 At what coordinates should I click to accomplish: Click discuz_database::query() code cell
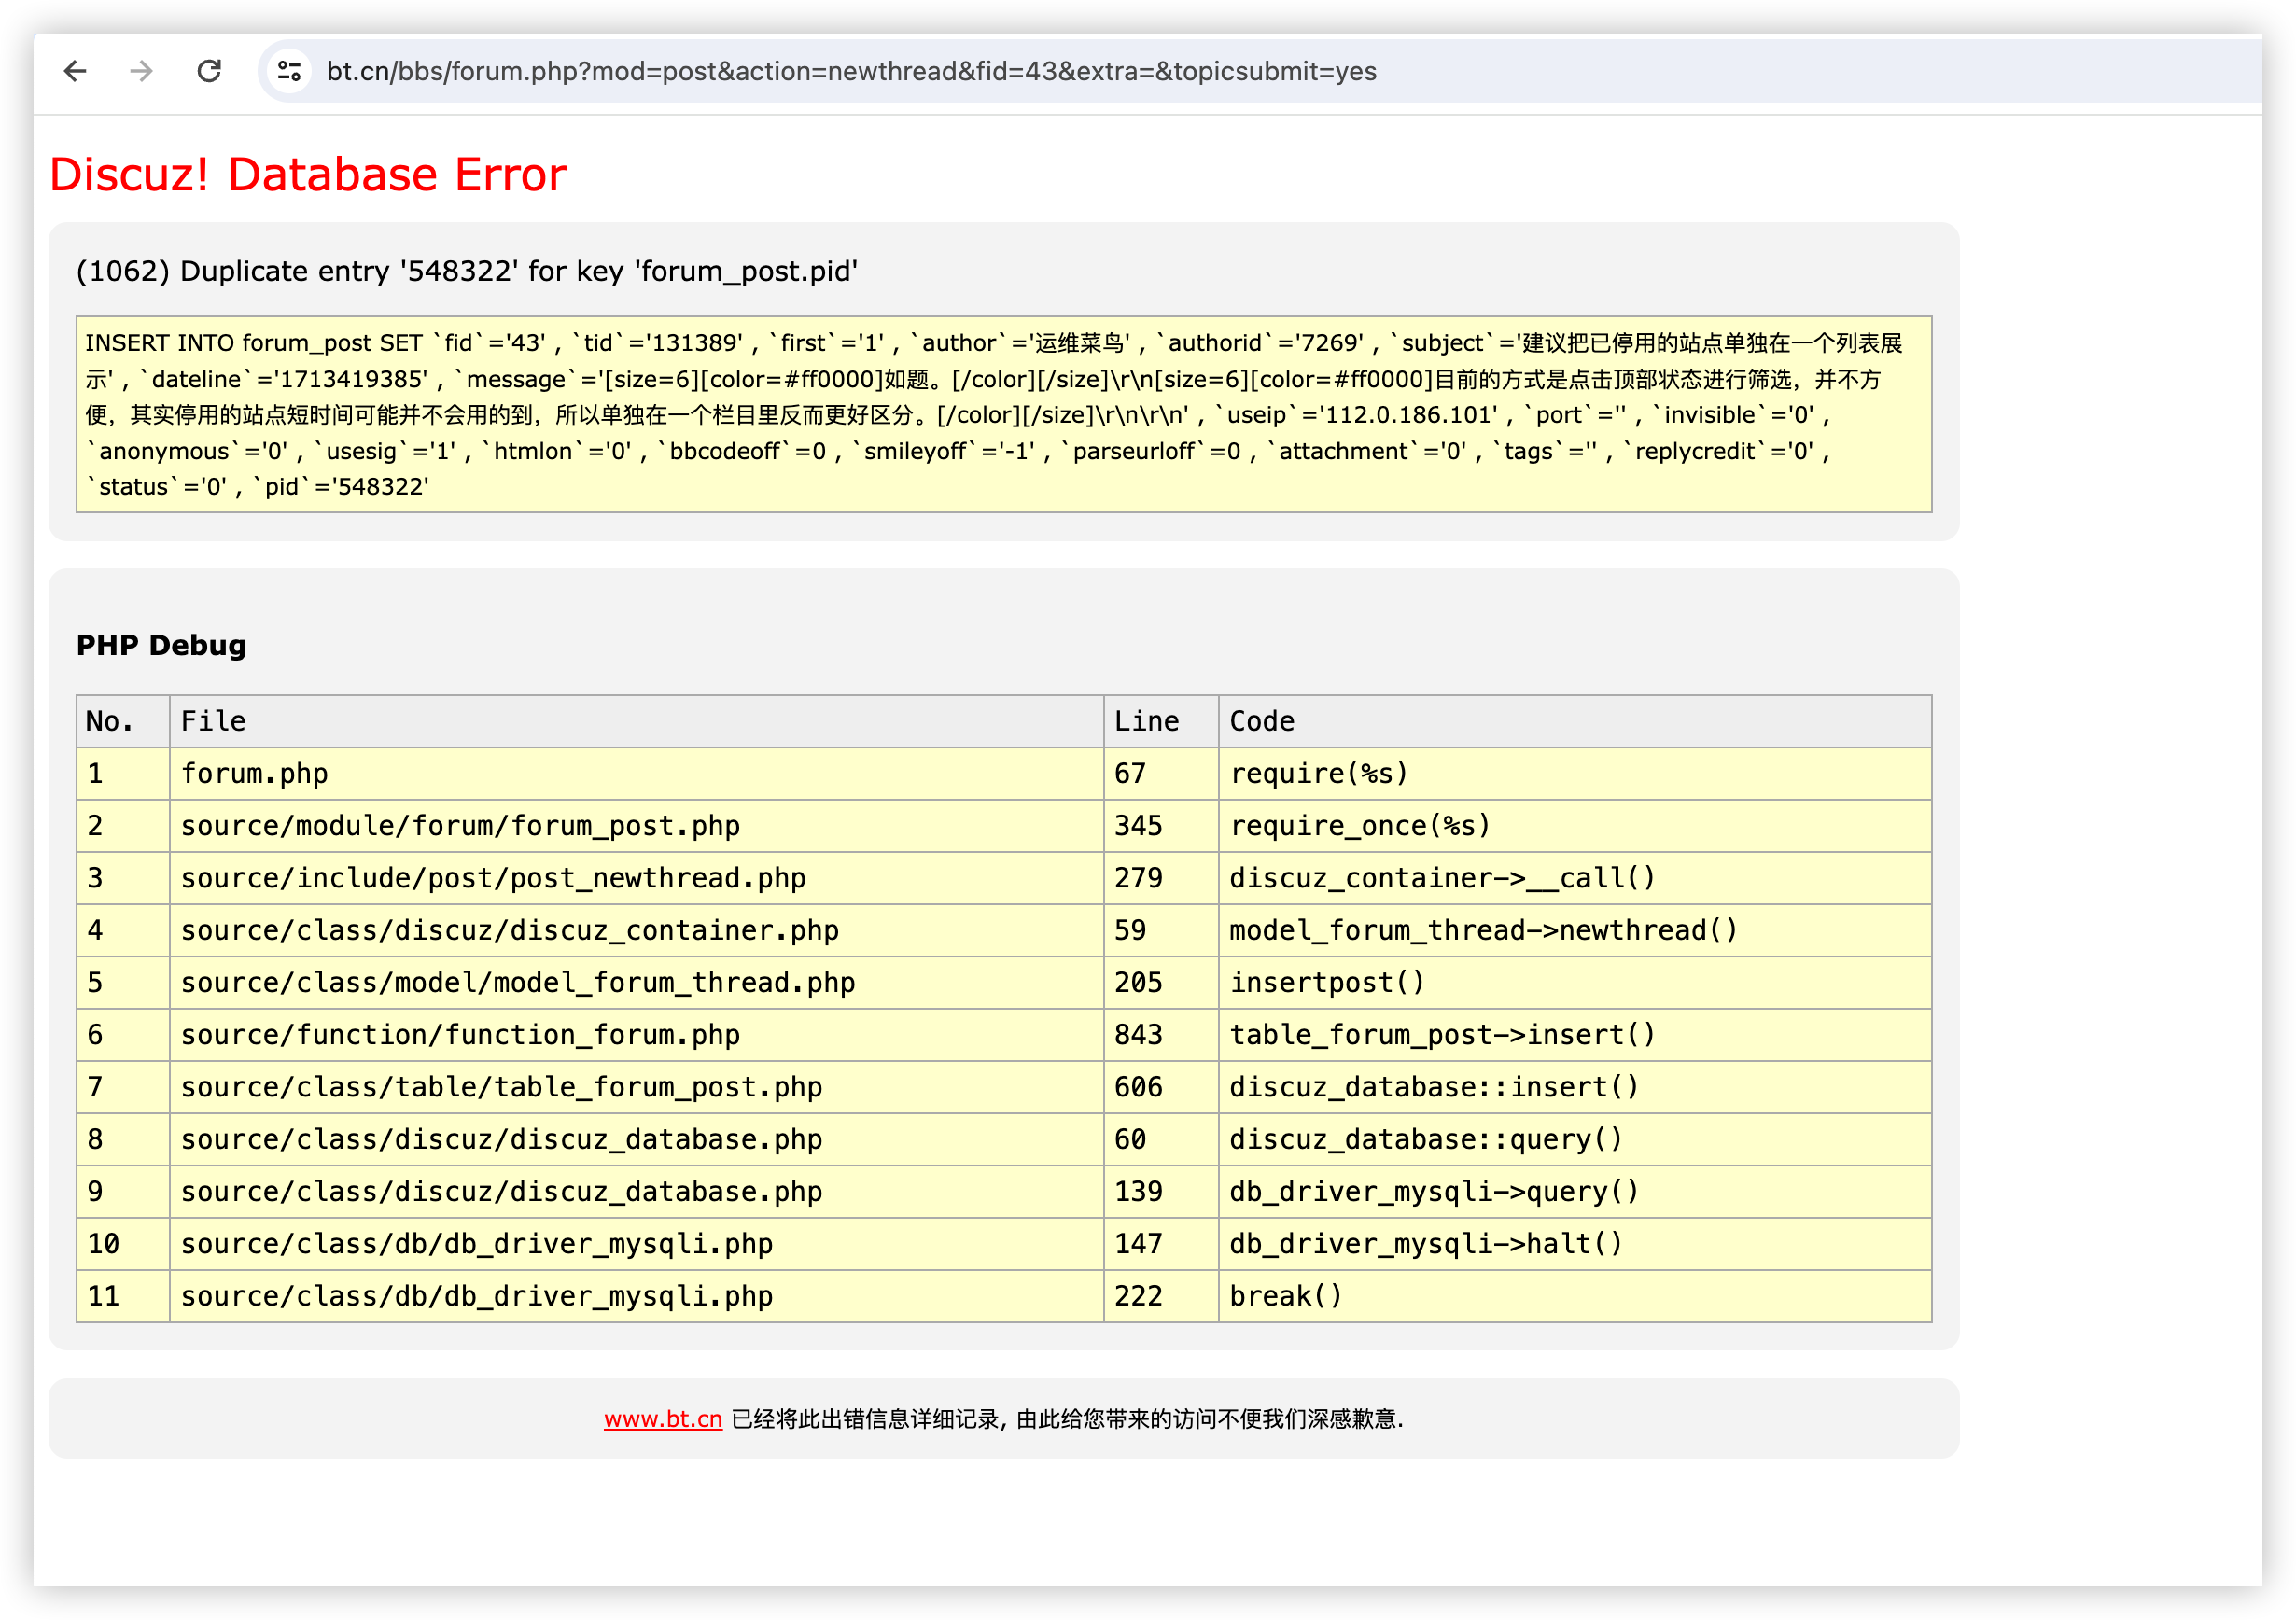tap(1575, 1139)
